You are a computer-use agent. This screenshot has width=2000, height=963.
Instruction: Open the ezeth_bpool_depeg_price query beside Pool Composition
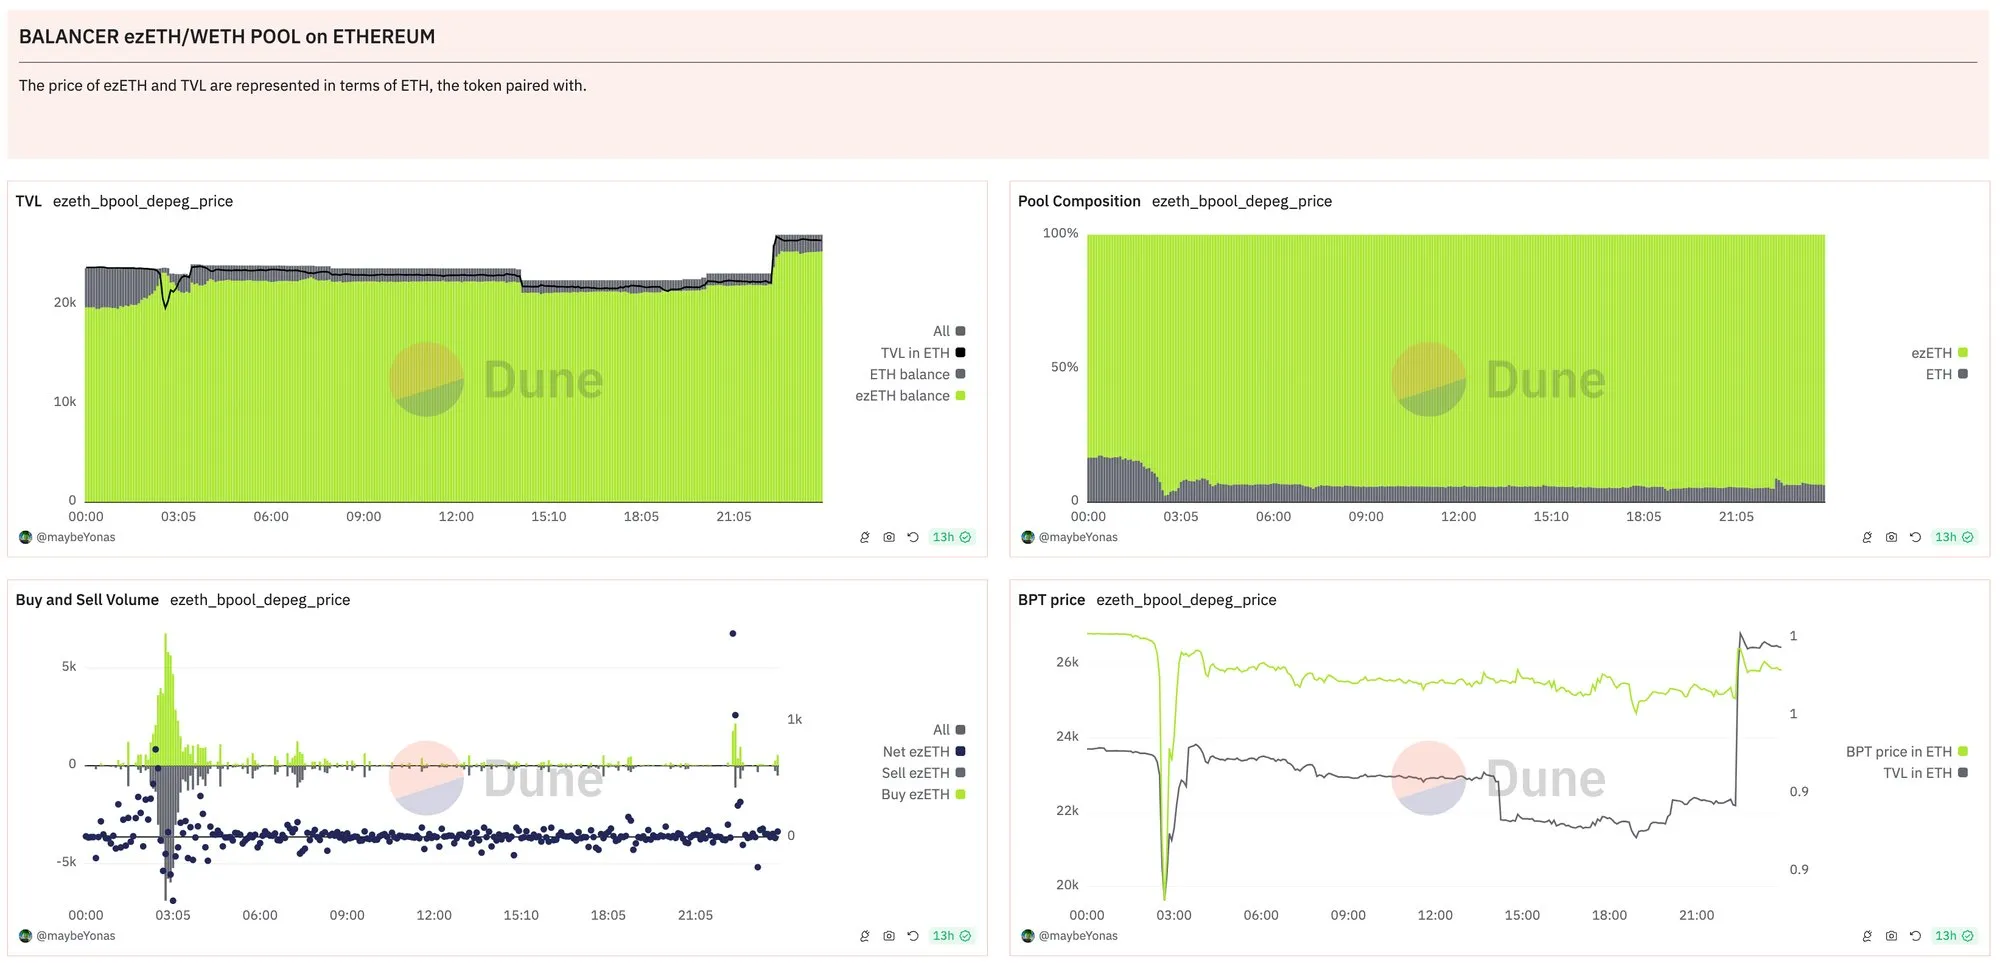coord(1242,201)
